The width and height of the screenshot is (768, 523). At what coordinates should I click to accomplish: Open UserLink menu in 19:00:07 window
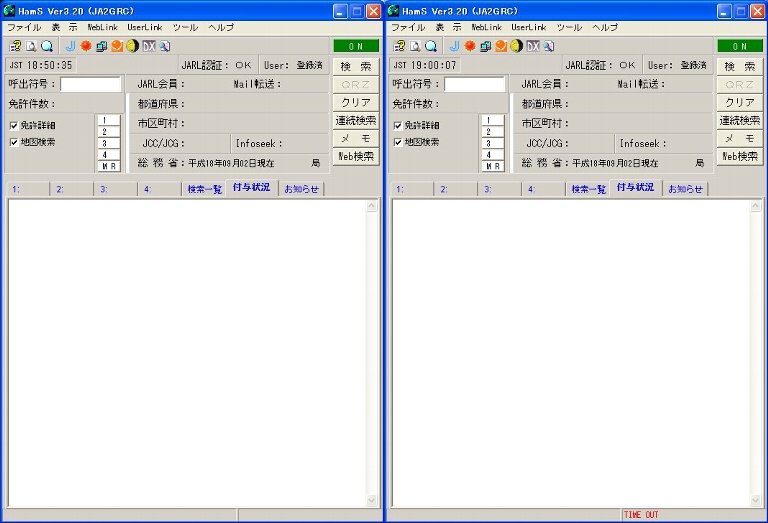528,27
